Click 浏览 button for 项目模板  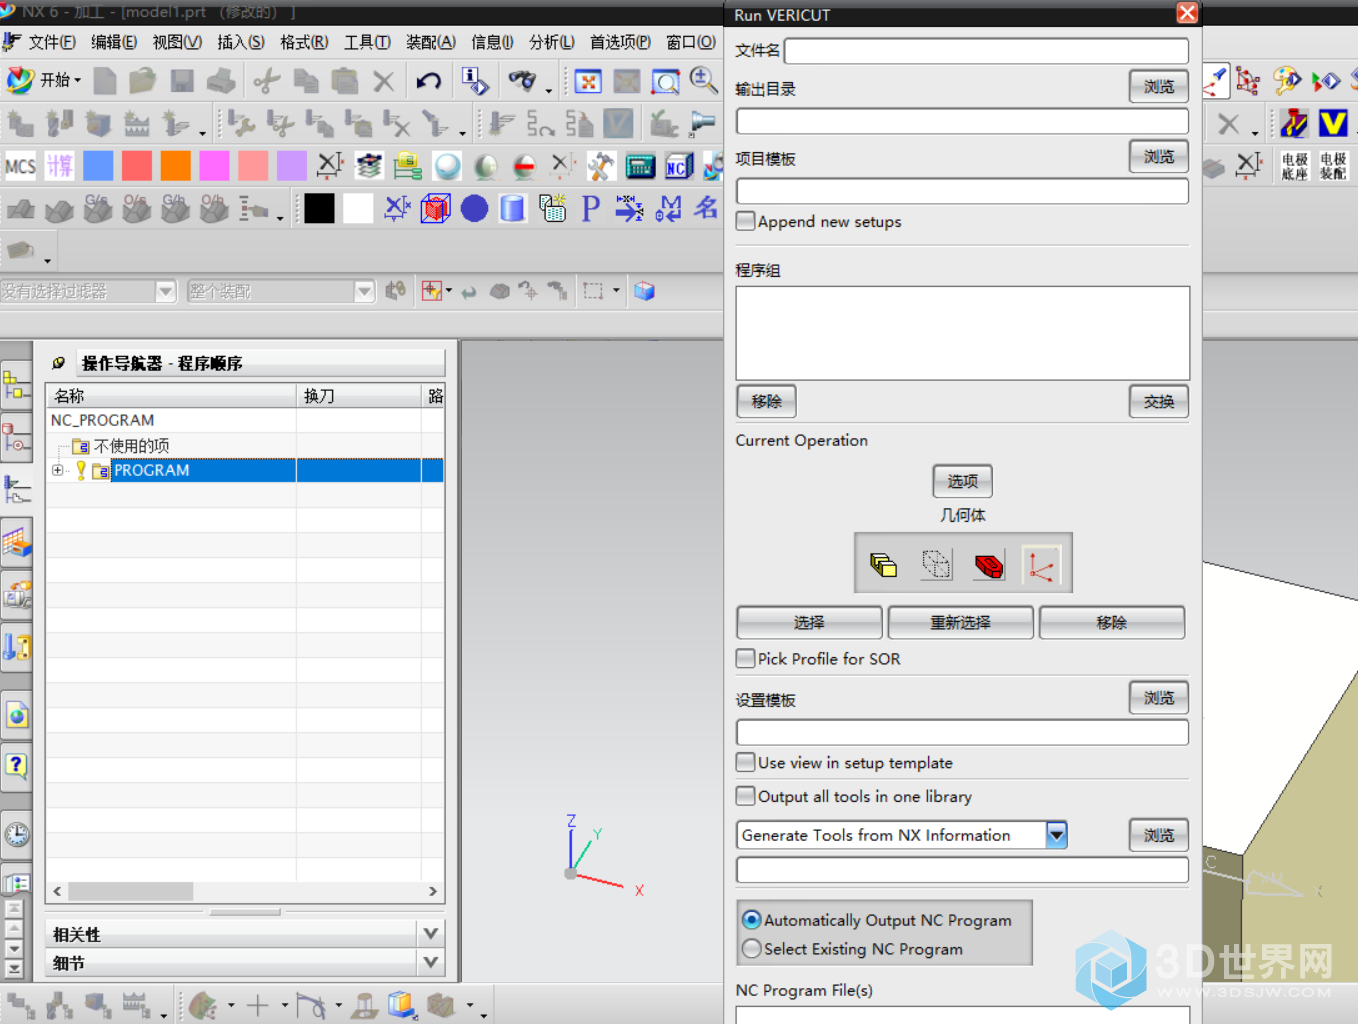tap(1159, 157)
